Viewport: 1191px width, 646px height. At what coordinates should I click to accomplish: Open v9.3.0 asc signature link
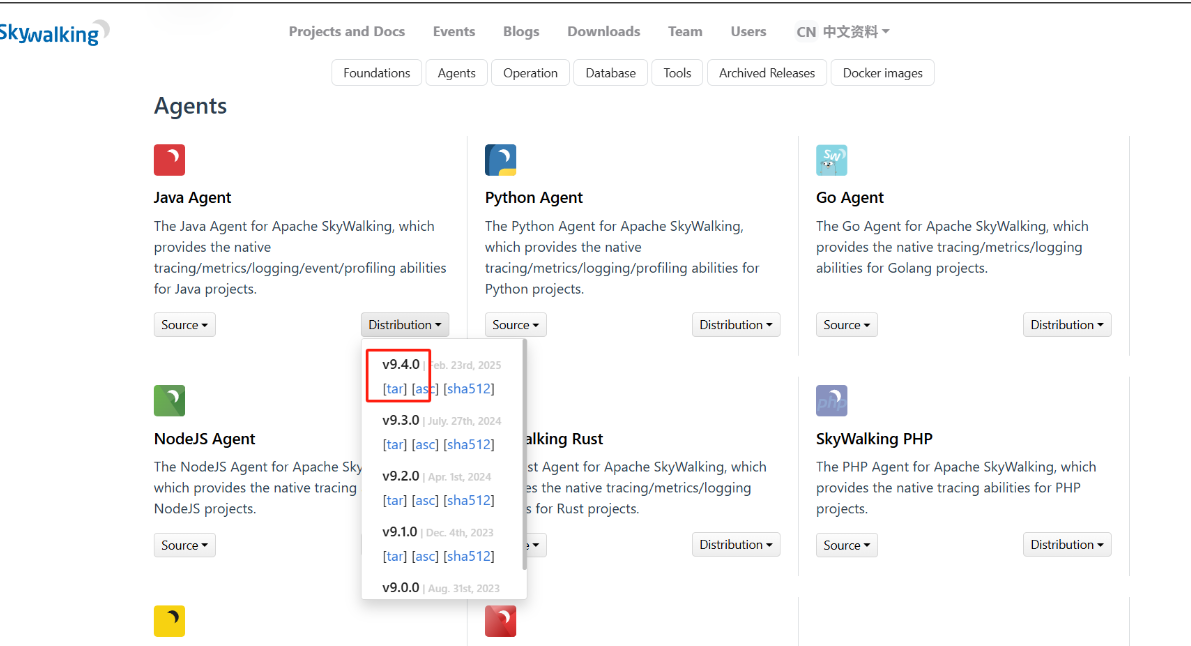click(425, 445)
